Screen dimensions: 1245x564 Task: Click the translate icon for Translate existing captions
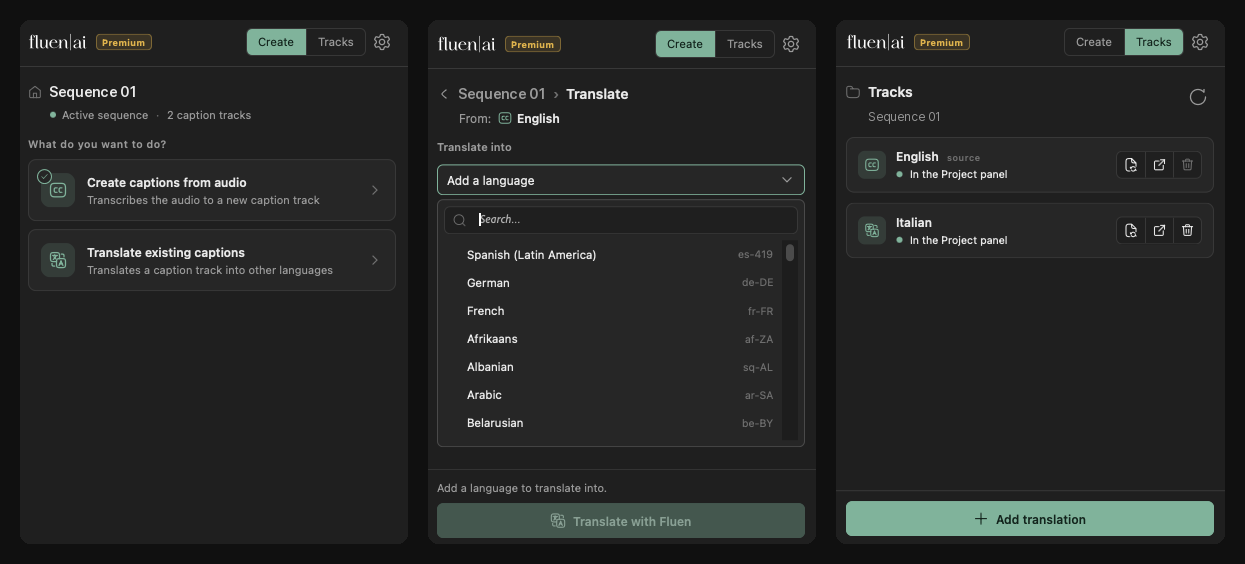(58, 260)
